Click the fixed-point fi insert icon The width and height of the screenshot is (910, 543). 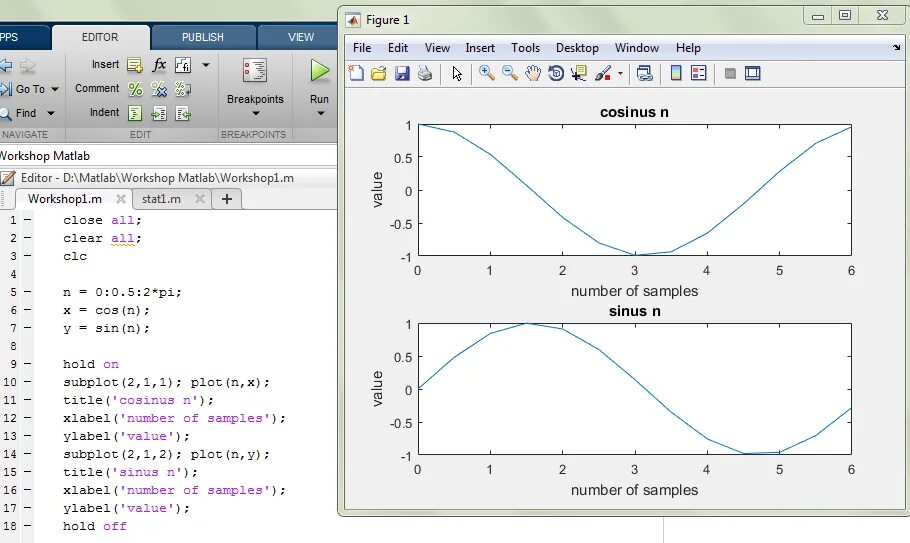tap(183, 65)
